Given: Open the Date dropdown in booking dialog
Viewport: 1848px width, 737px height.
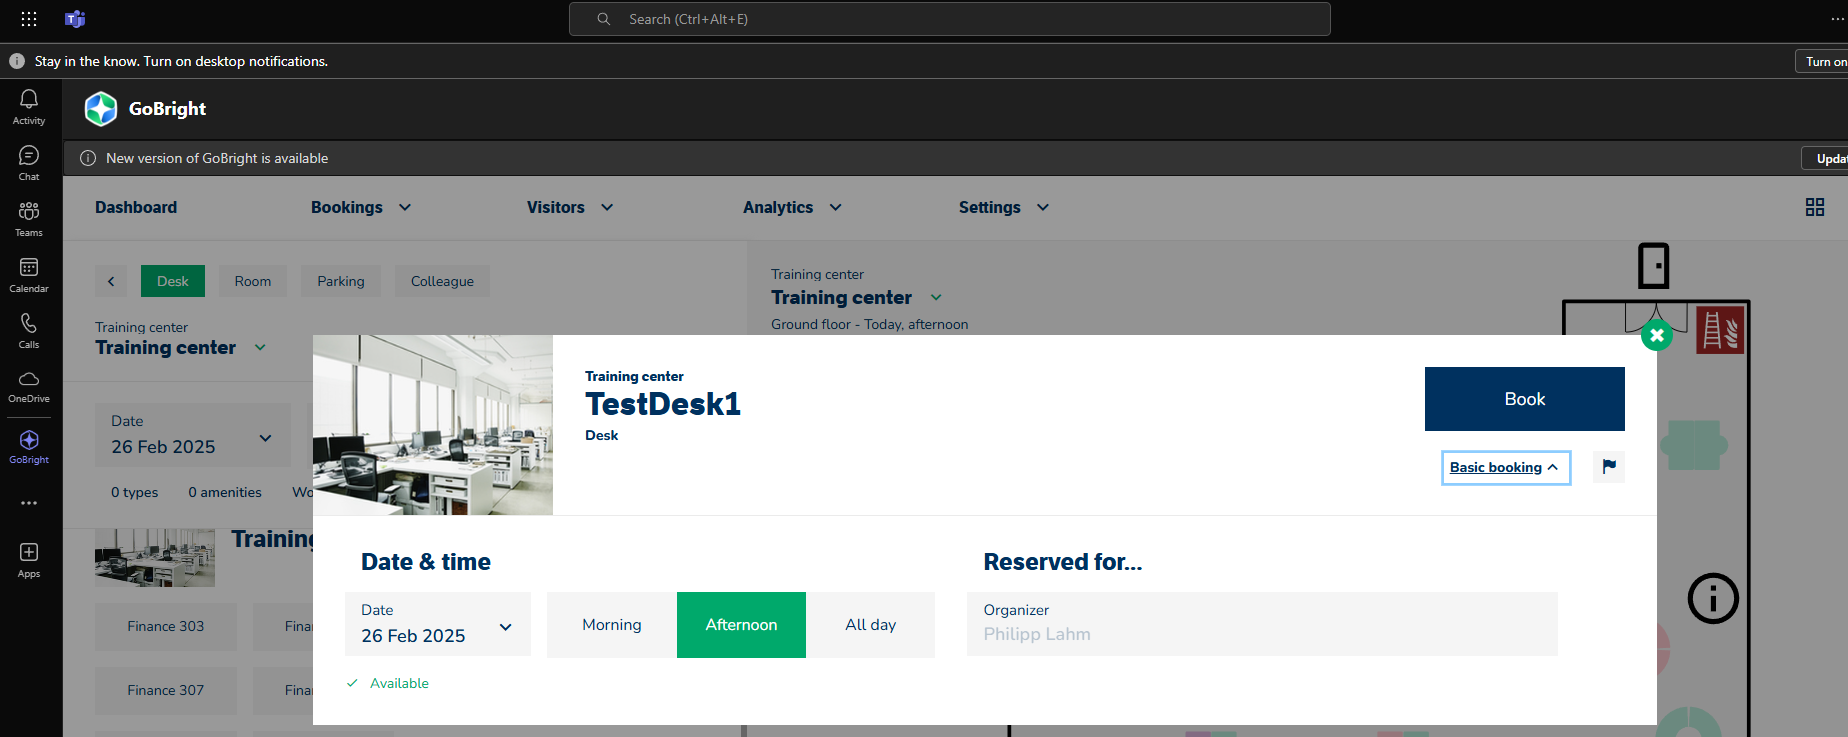Looking at the screenshot, I should coord(437,625).
